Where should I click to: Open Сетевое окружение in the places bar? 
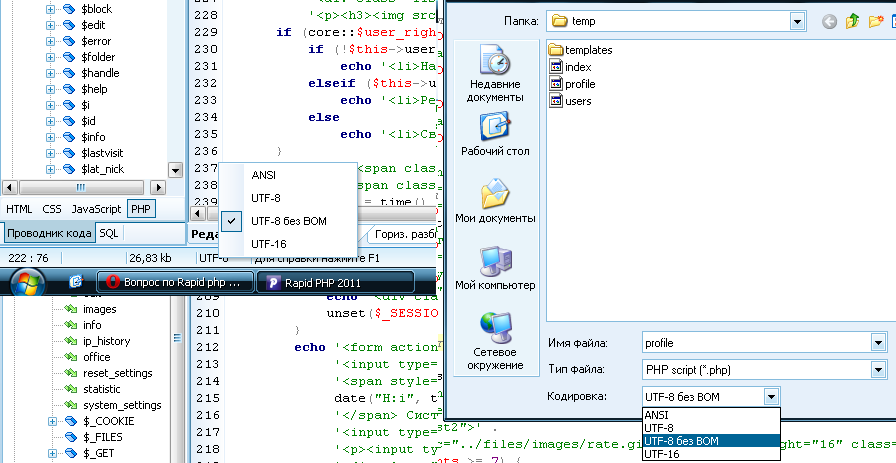coord(495,340)
